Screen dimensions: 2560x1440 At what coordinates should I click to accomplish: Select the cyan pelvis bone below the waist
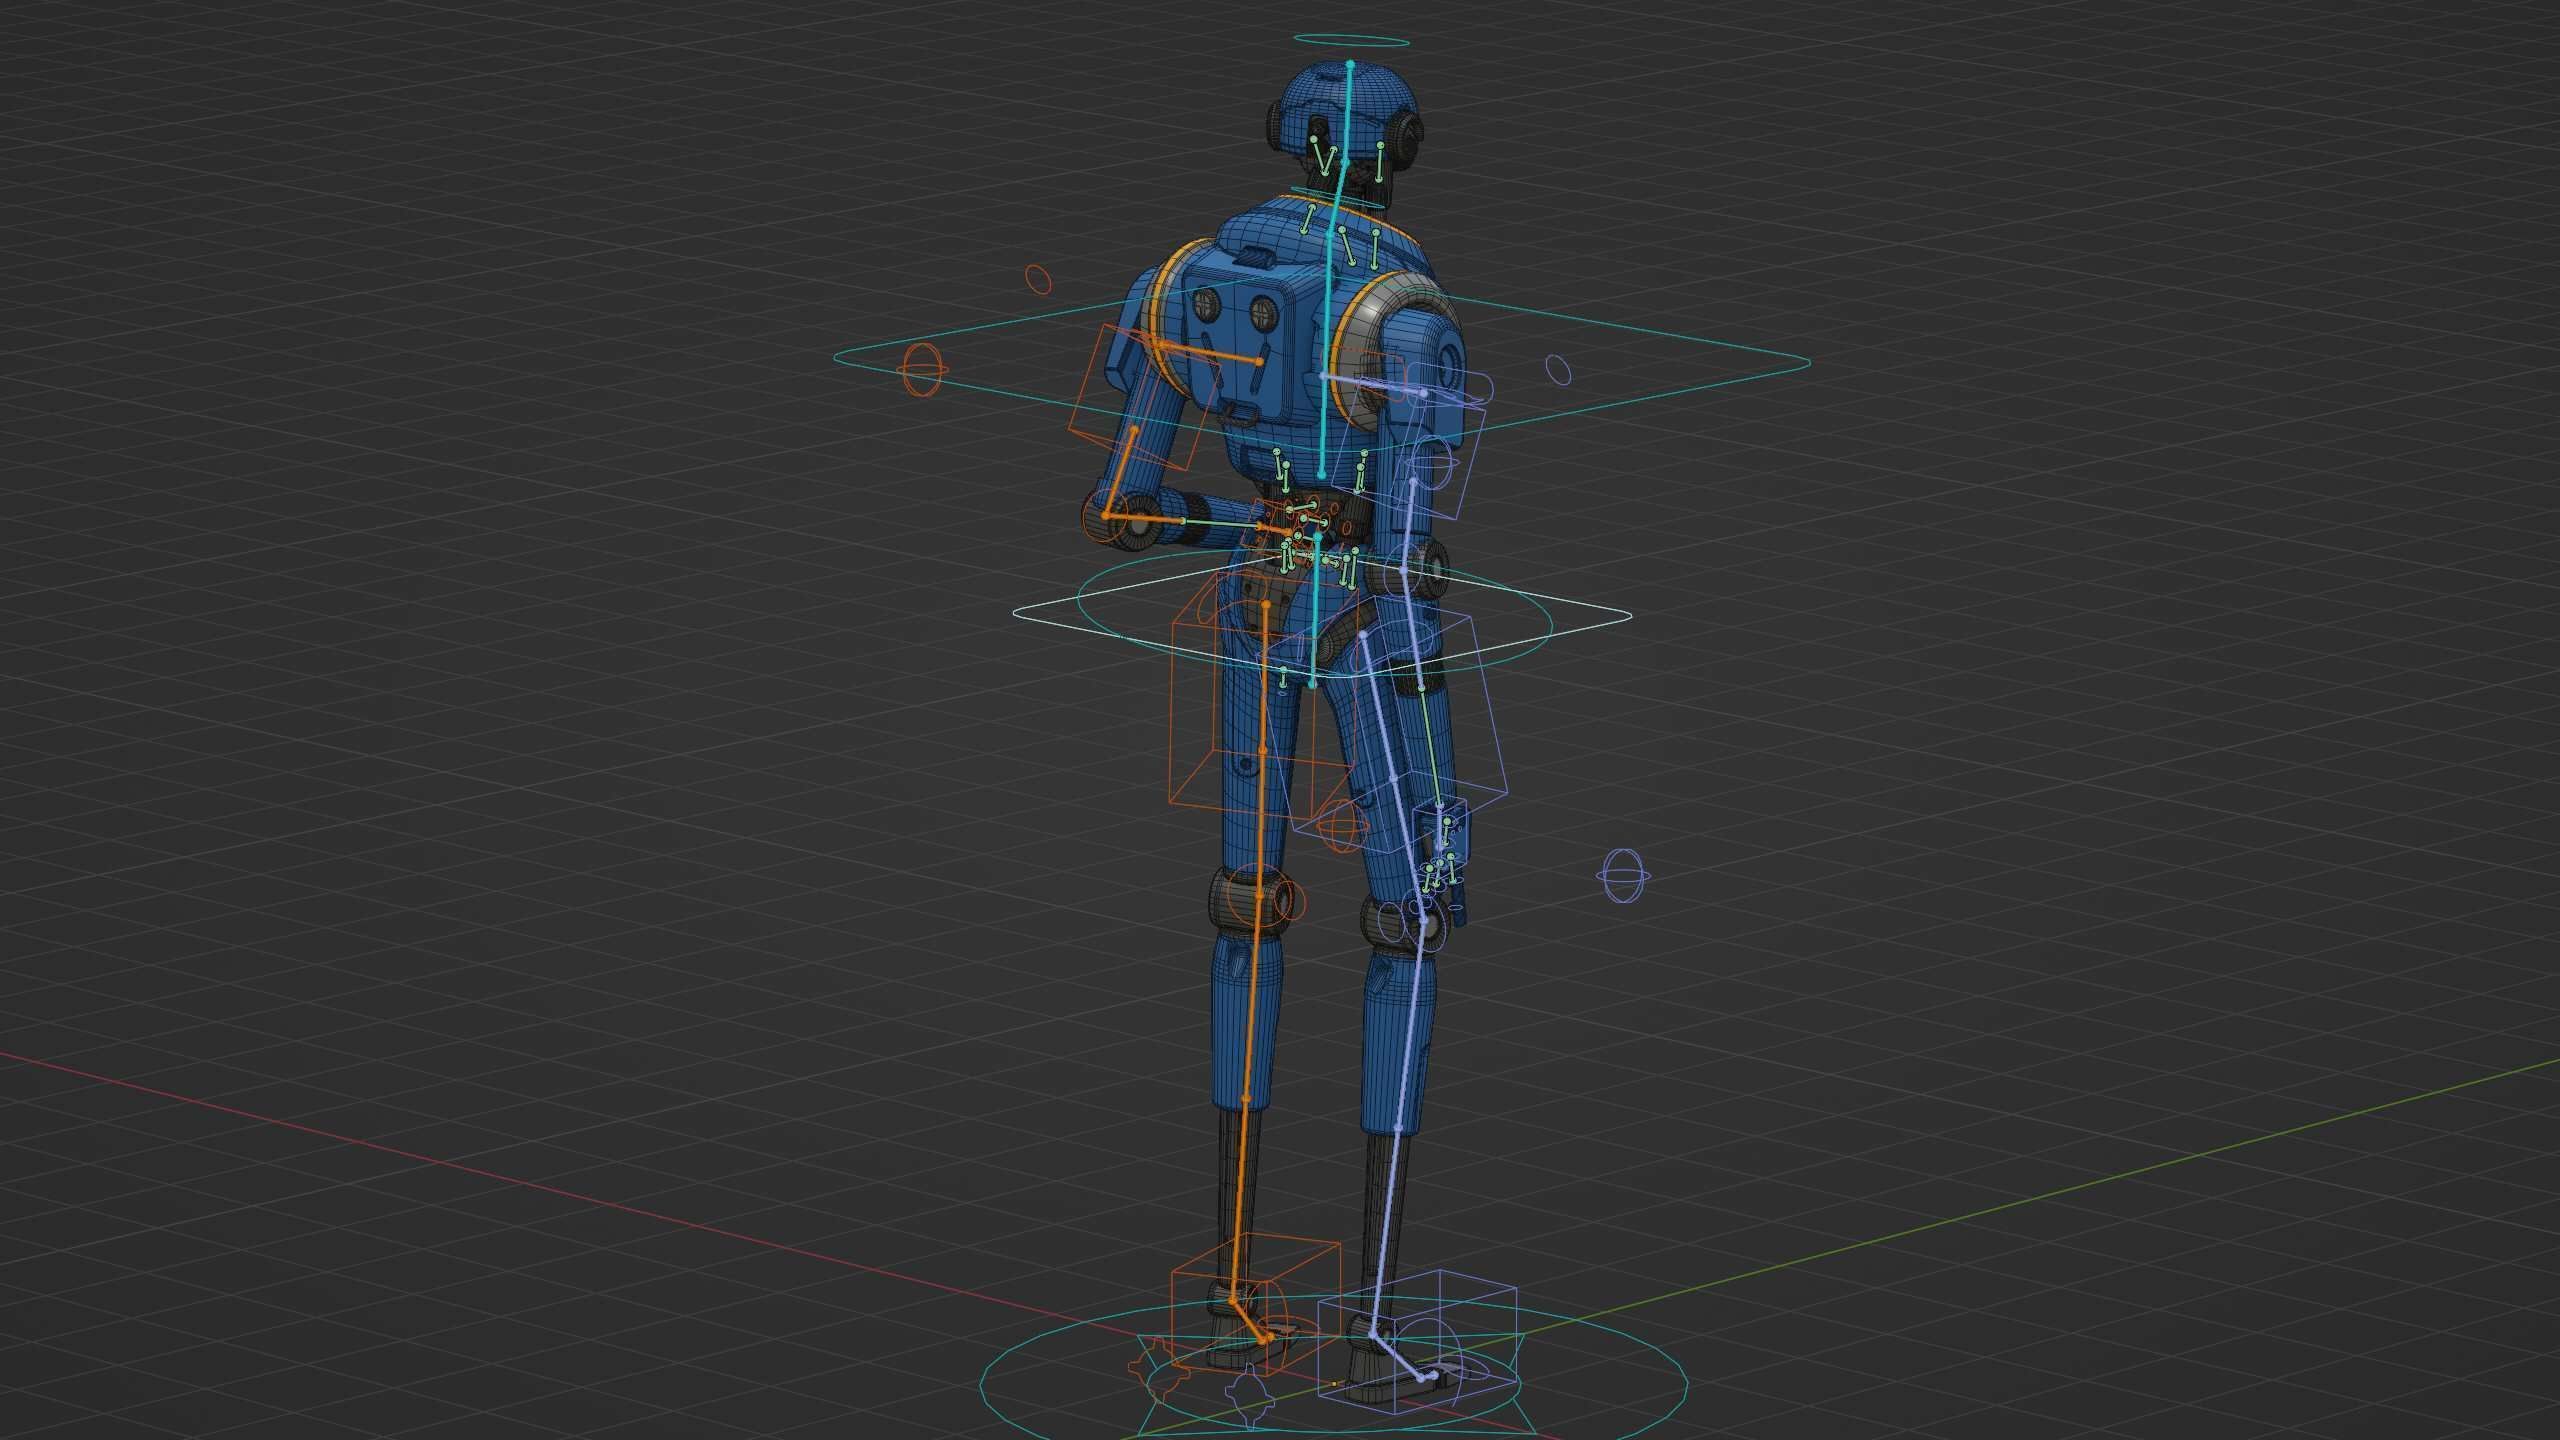coord(1315,611)
